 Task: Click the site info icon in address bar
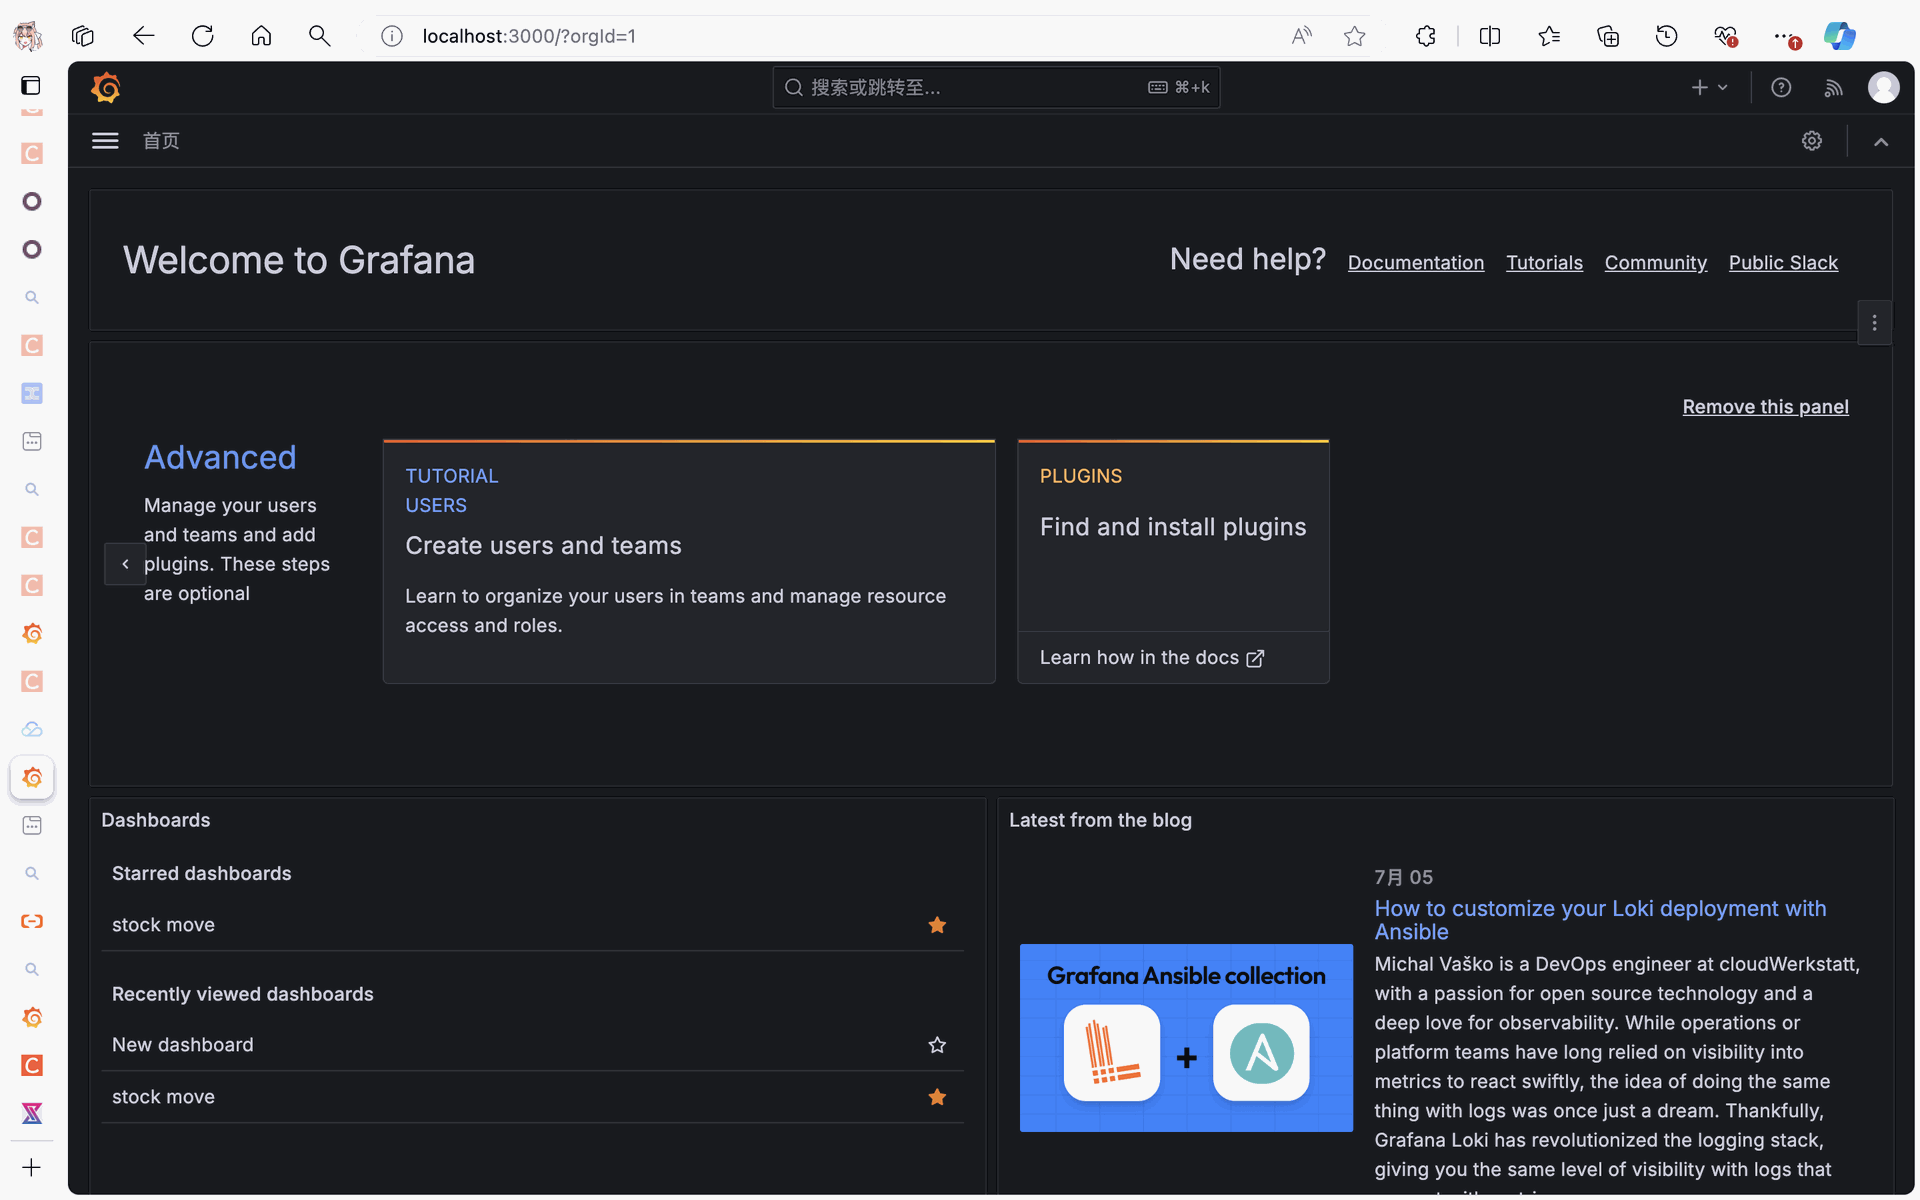392,36
